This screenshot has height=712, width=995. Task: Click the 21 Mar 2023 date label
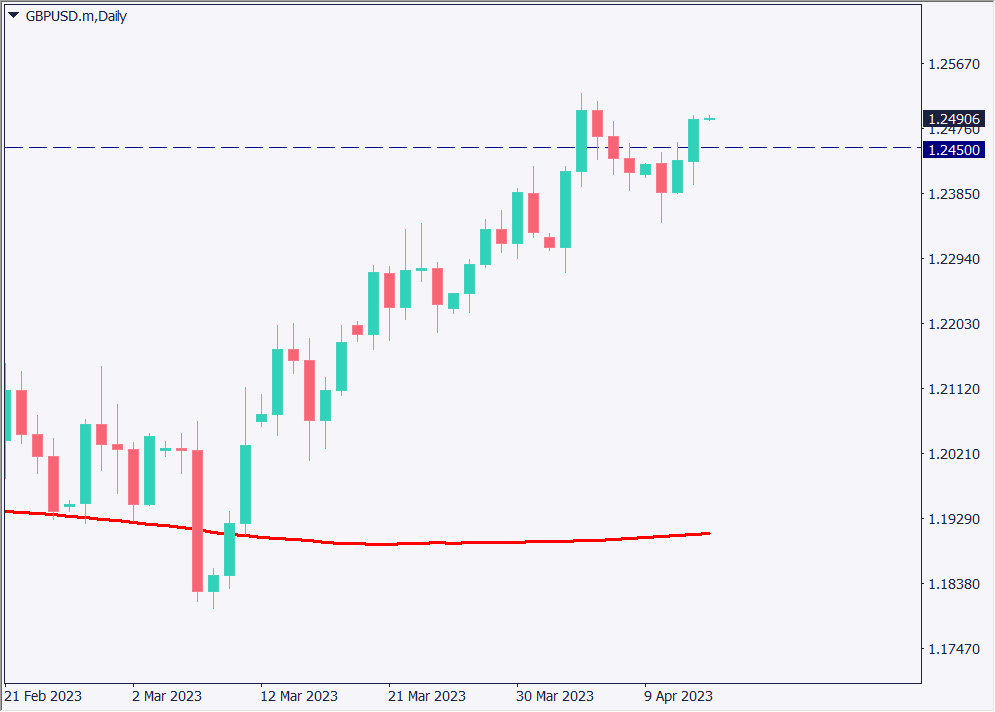(x=427, y=696)
